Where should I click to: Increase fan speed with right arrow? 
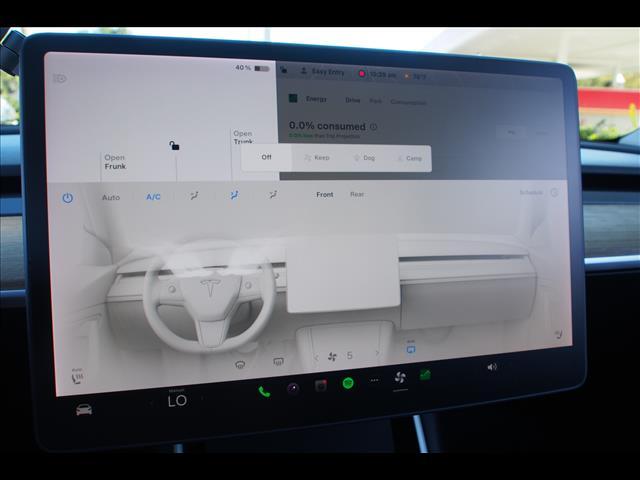coord(378,353)
